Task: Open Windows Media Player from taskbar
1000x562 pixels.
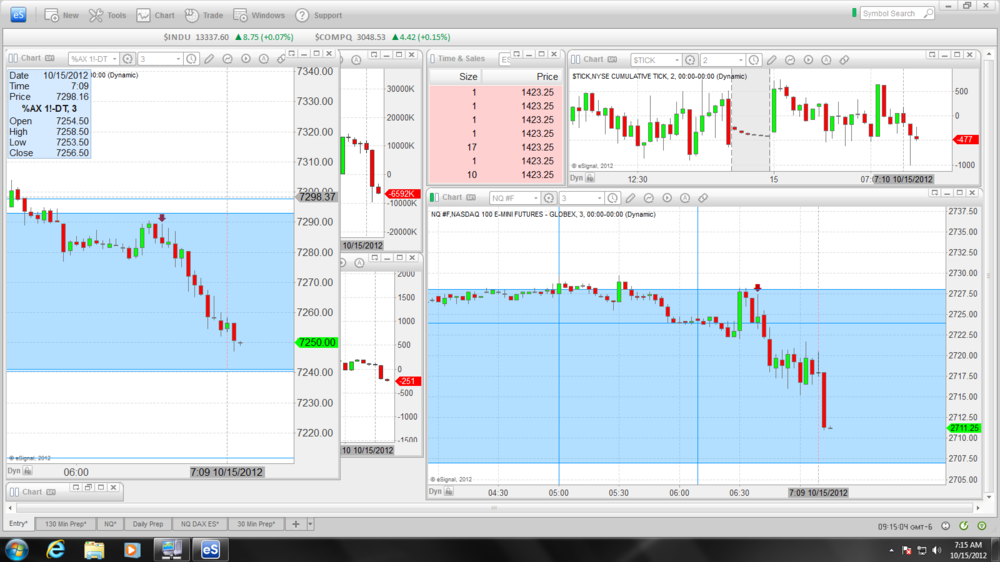Action: pos(132,549)
